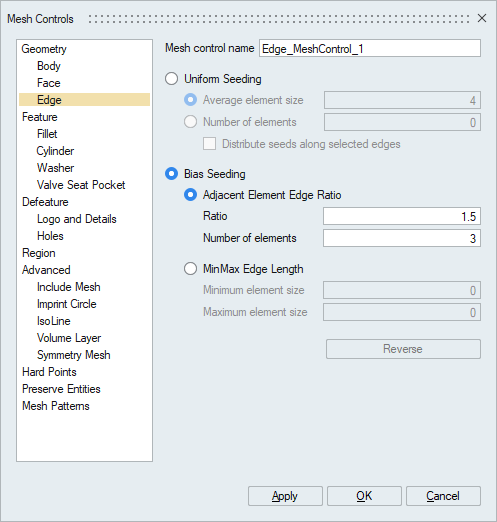The height and width of the screenshot is (522, 497).
Task: Click the Apply button
Action: coord(285,496)
